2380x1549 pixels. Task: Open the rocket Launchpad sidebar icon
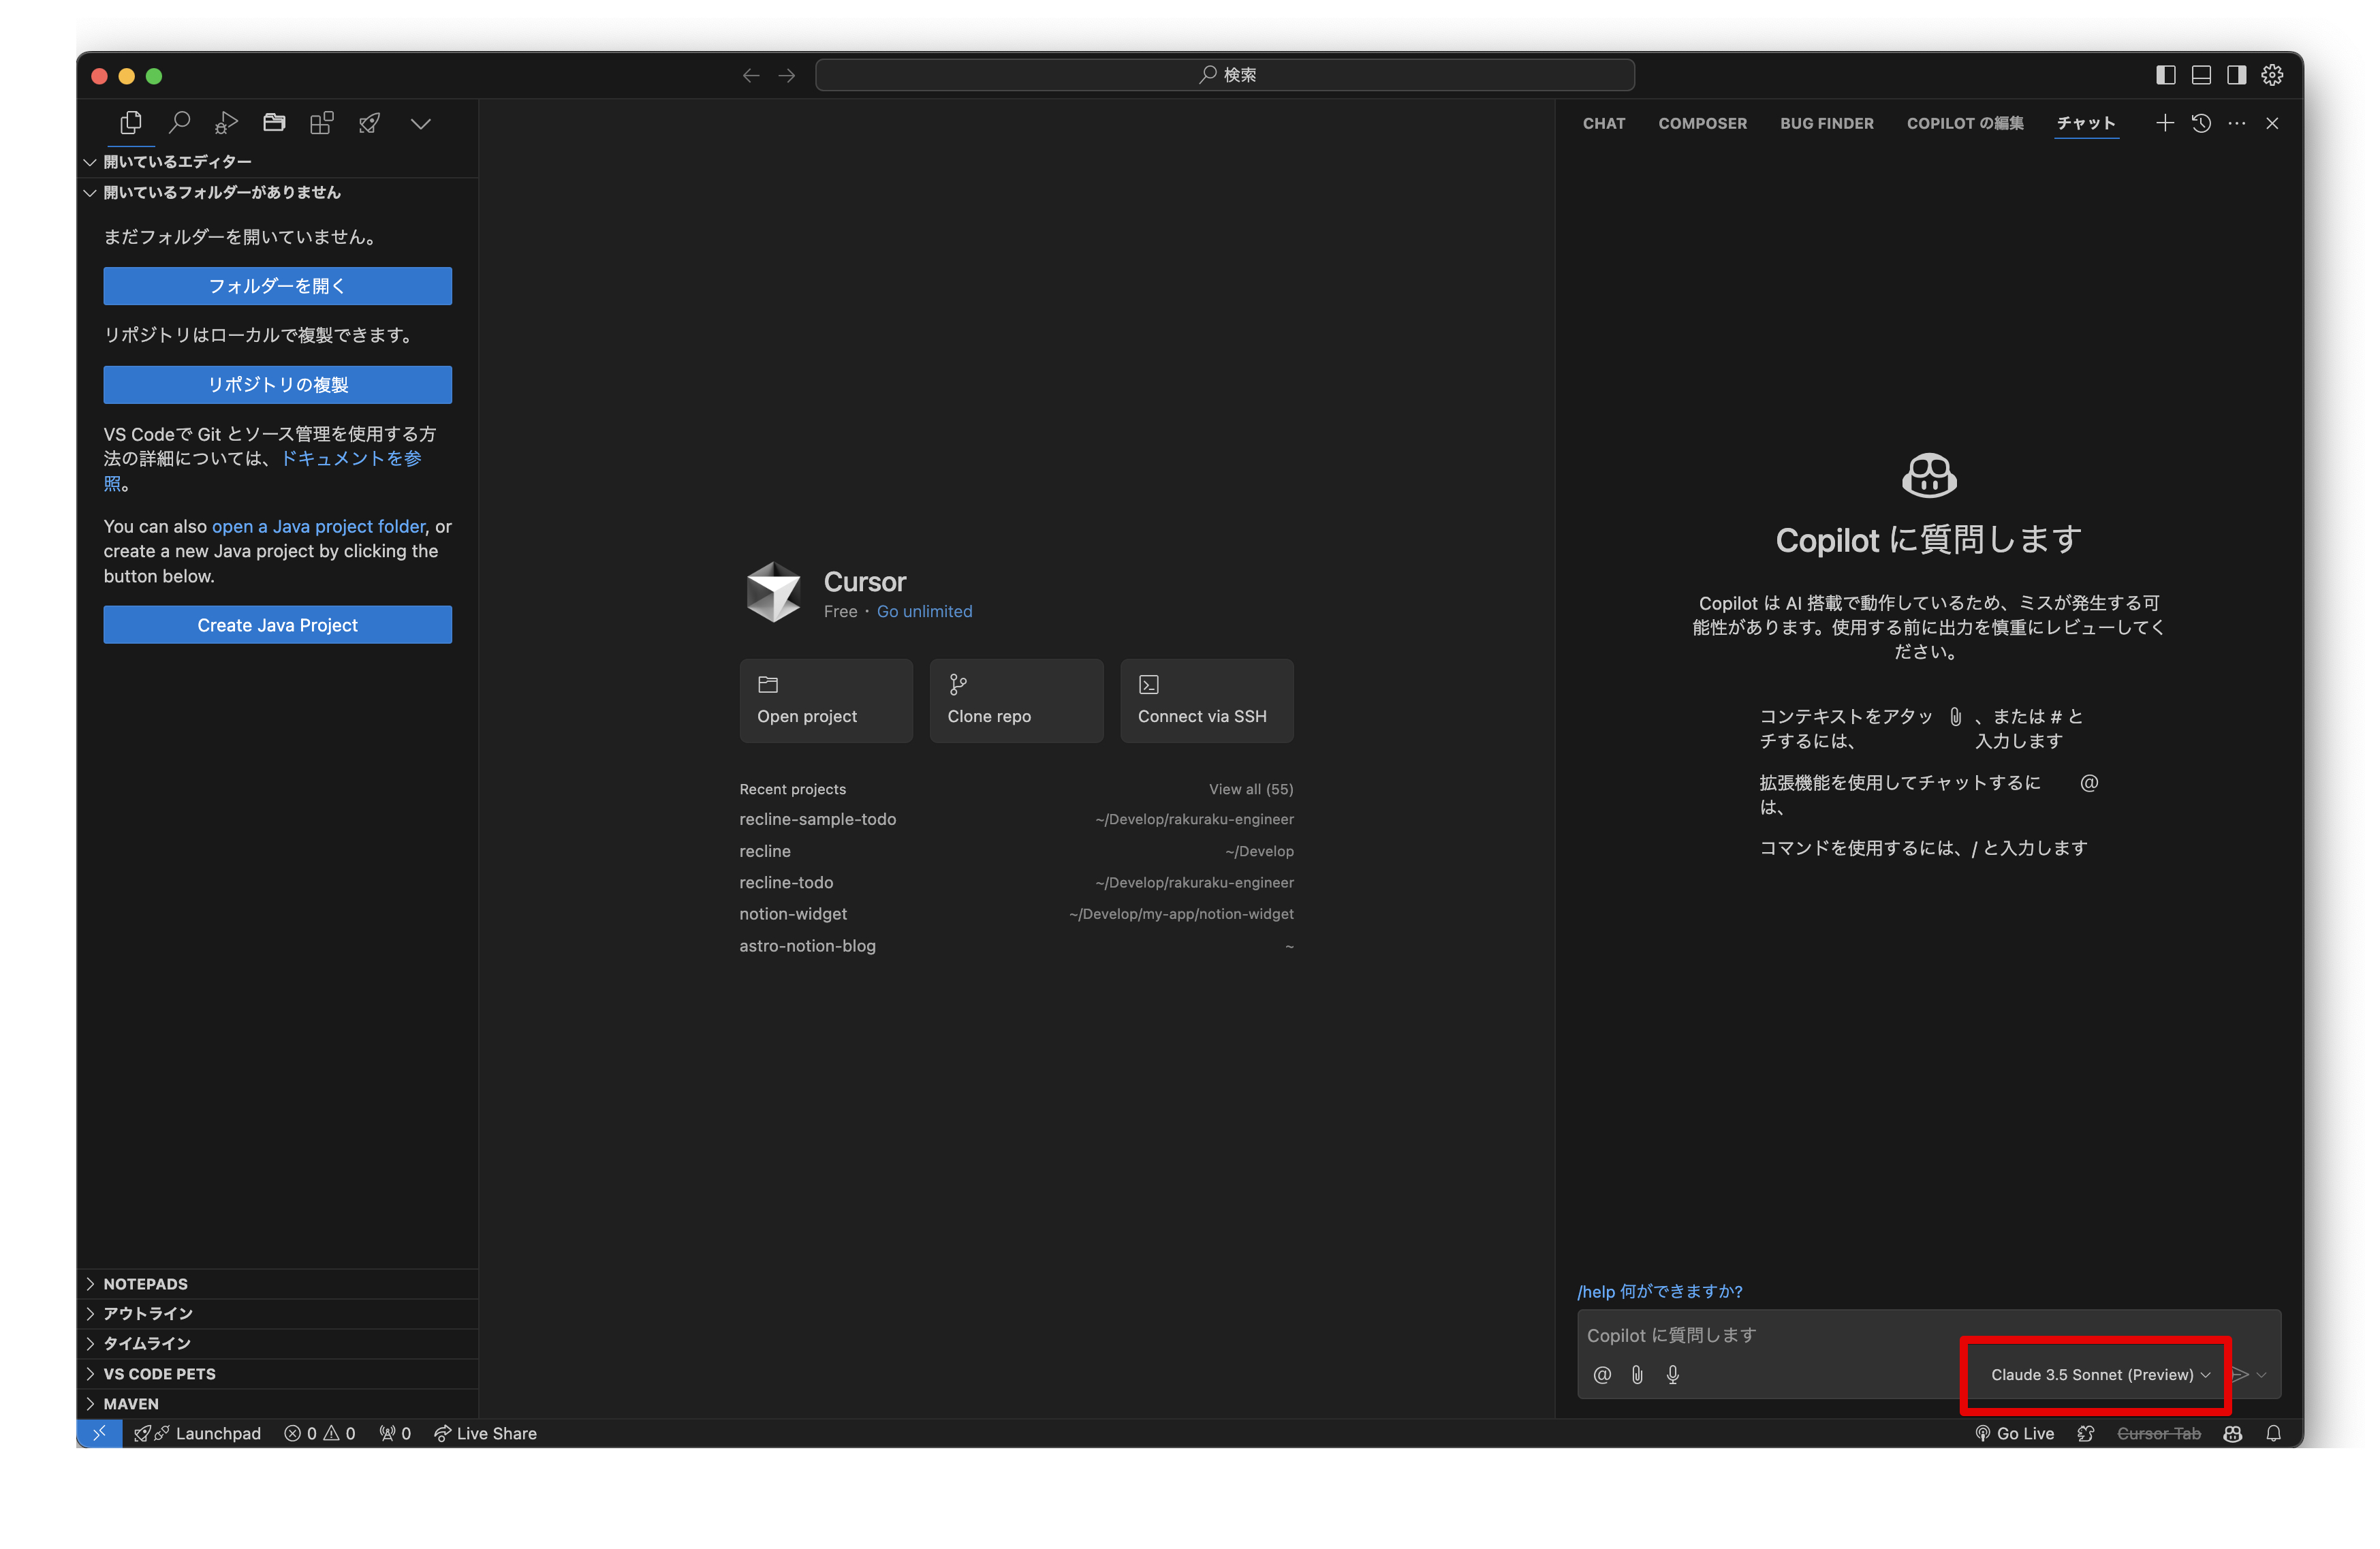pos(370,123)
